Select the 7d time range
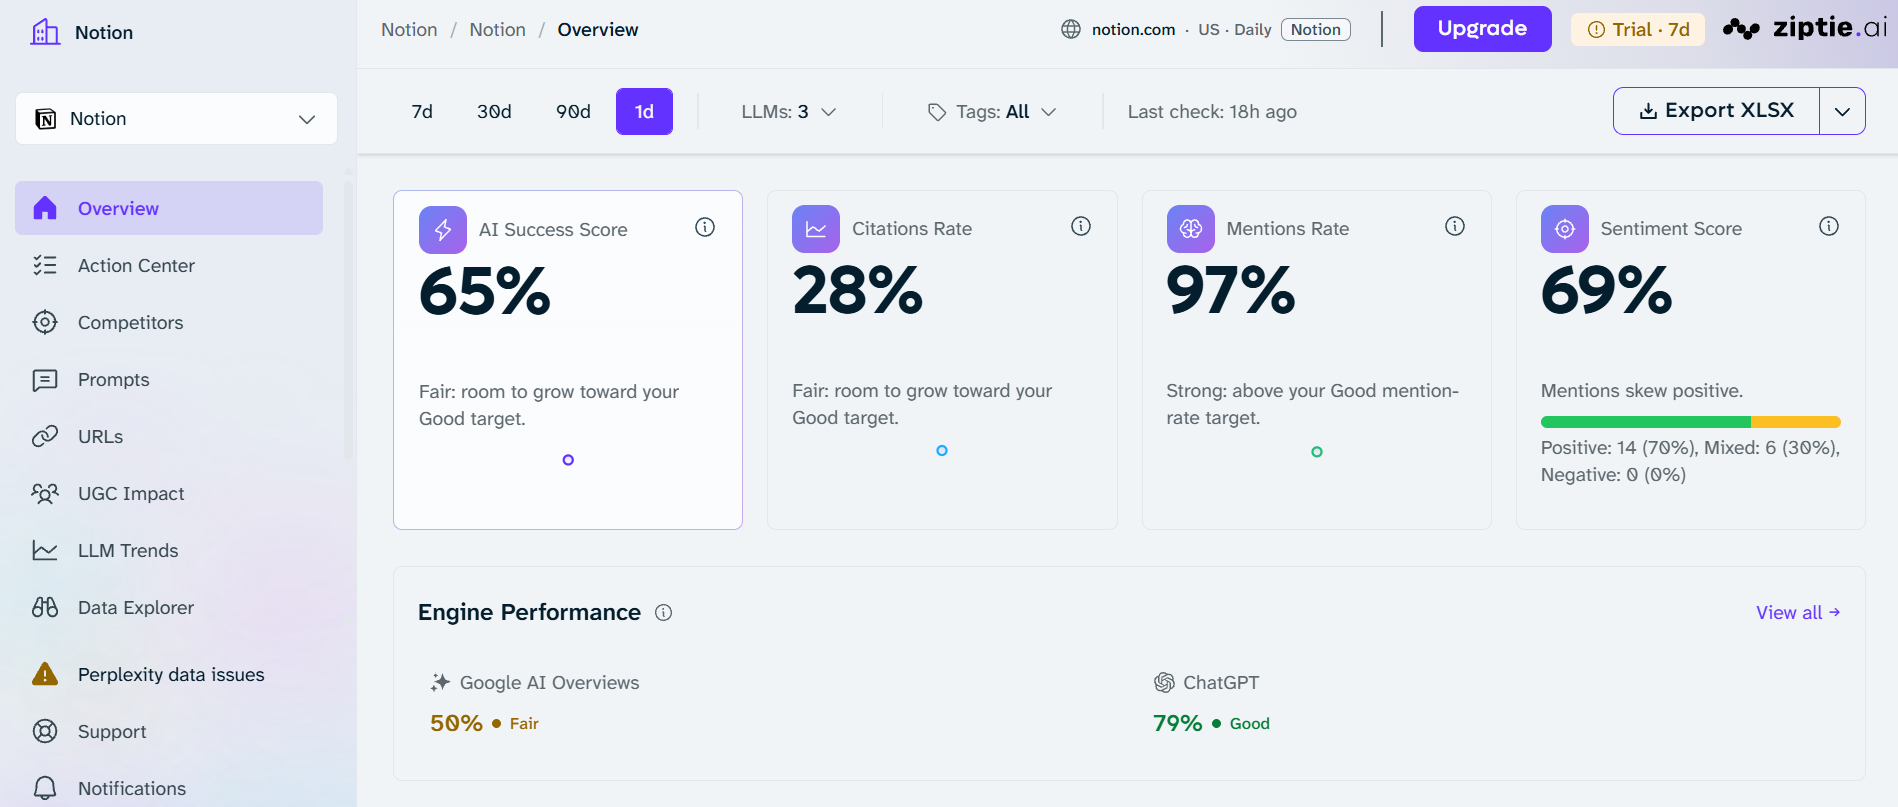The height and width of the screenshot is (807, 1898). point(422,111)
